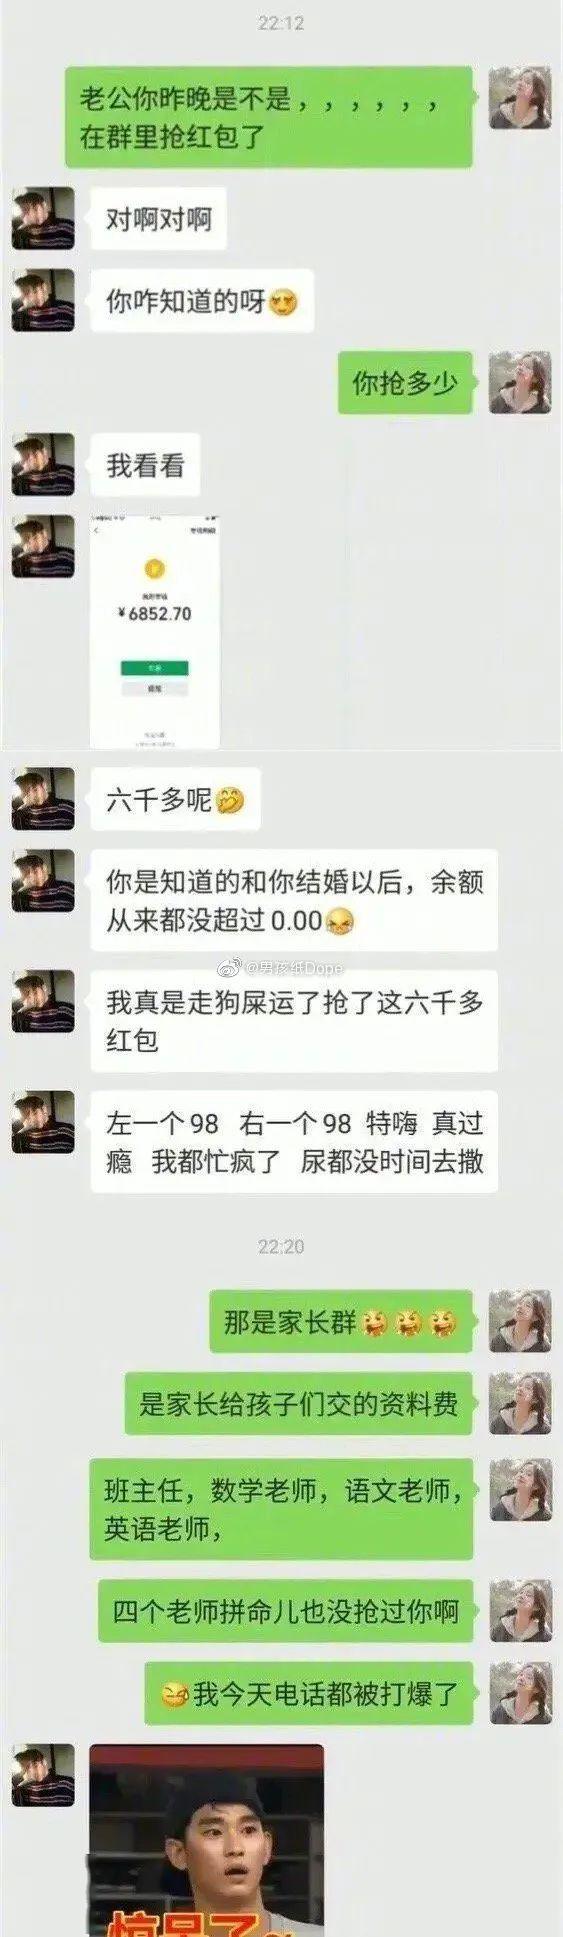Select the bubble 四个老师拼命儿也没抢过你啊

click(x=285, y=1611)
